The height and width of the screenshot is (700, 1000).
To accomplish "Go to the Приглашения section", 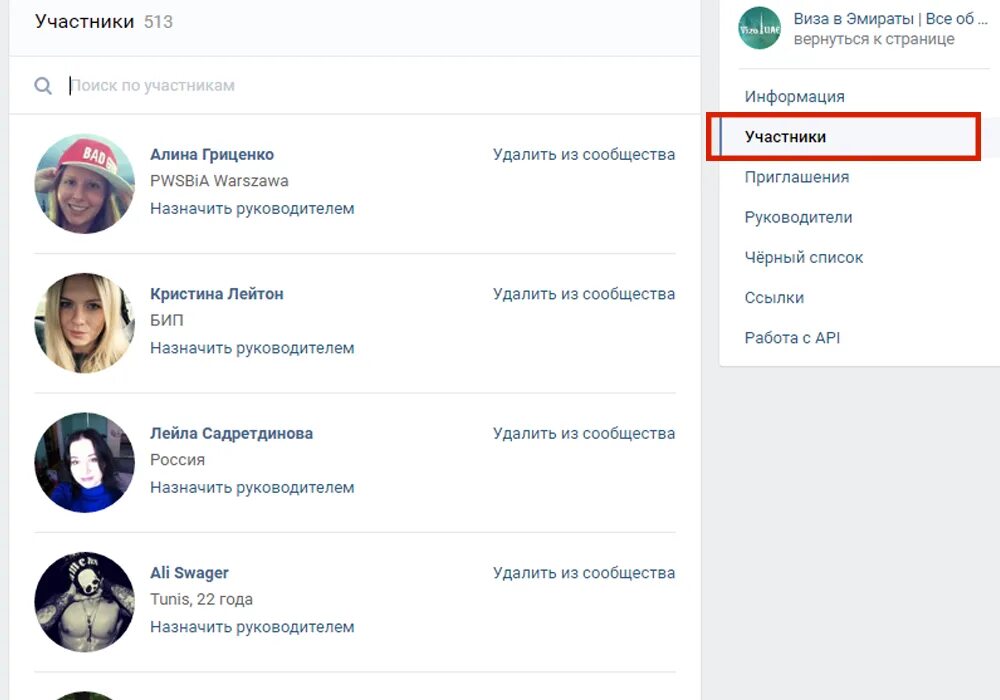I will point(796,177).
